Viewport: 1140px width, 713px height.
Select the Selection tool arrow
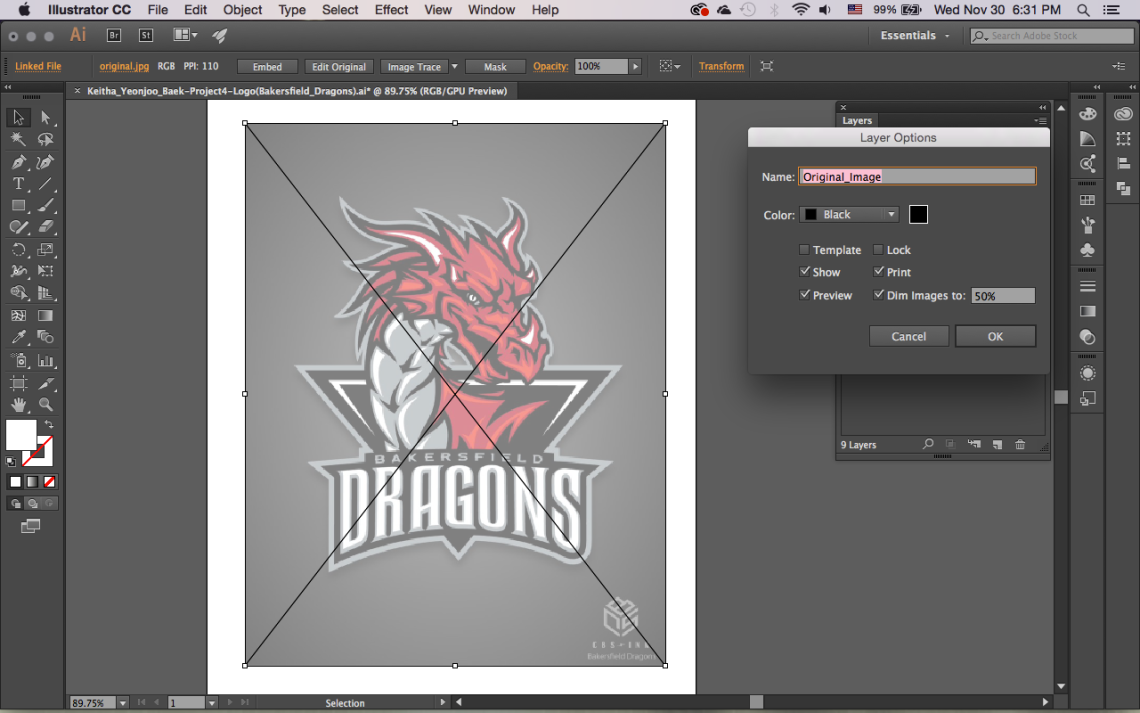[x=18, y=117]
